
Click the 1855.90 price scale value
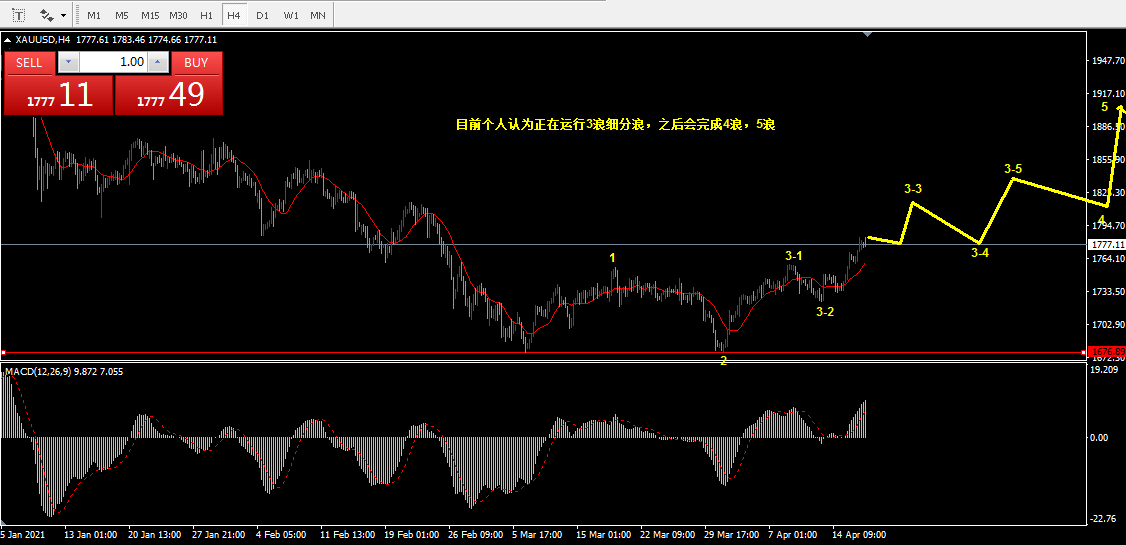[x=1107, y=159]
